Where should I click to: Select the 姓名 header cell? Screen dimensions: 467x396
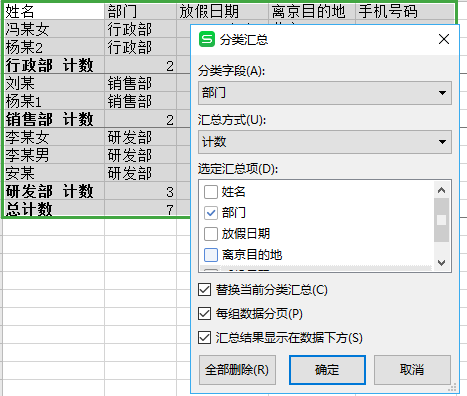(54, 11)
